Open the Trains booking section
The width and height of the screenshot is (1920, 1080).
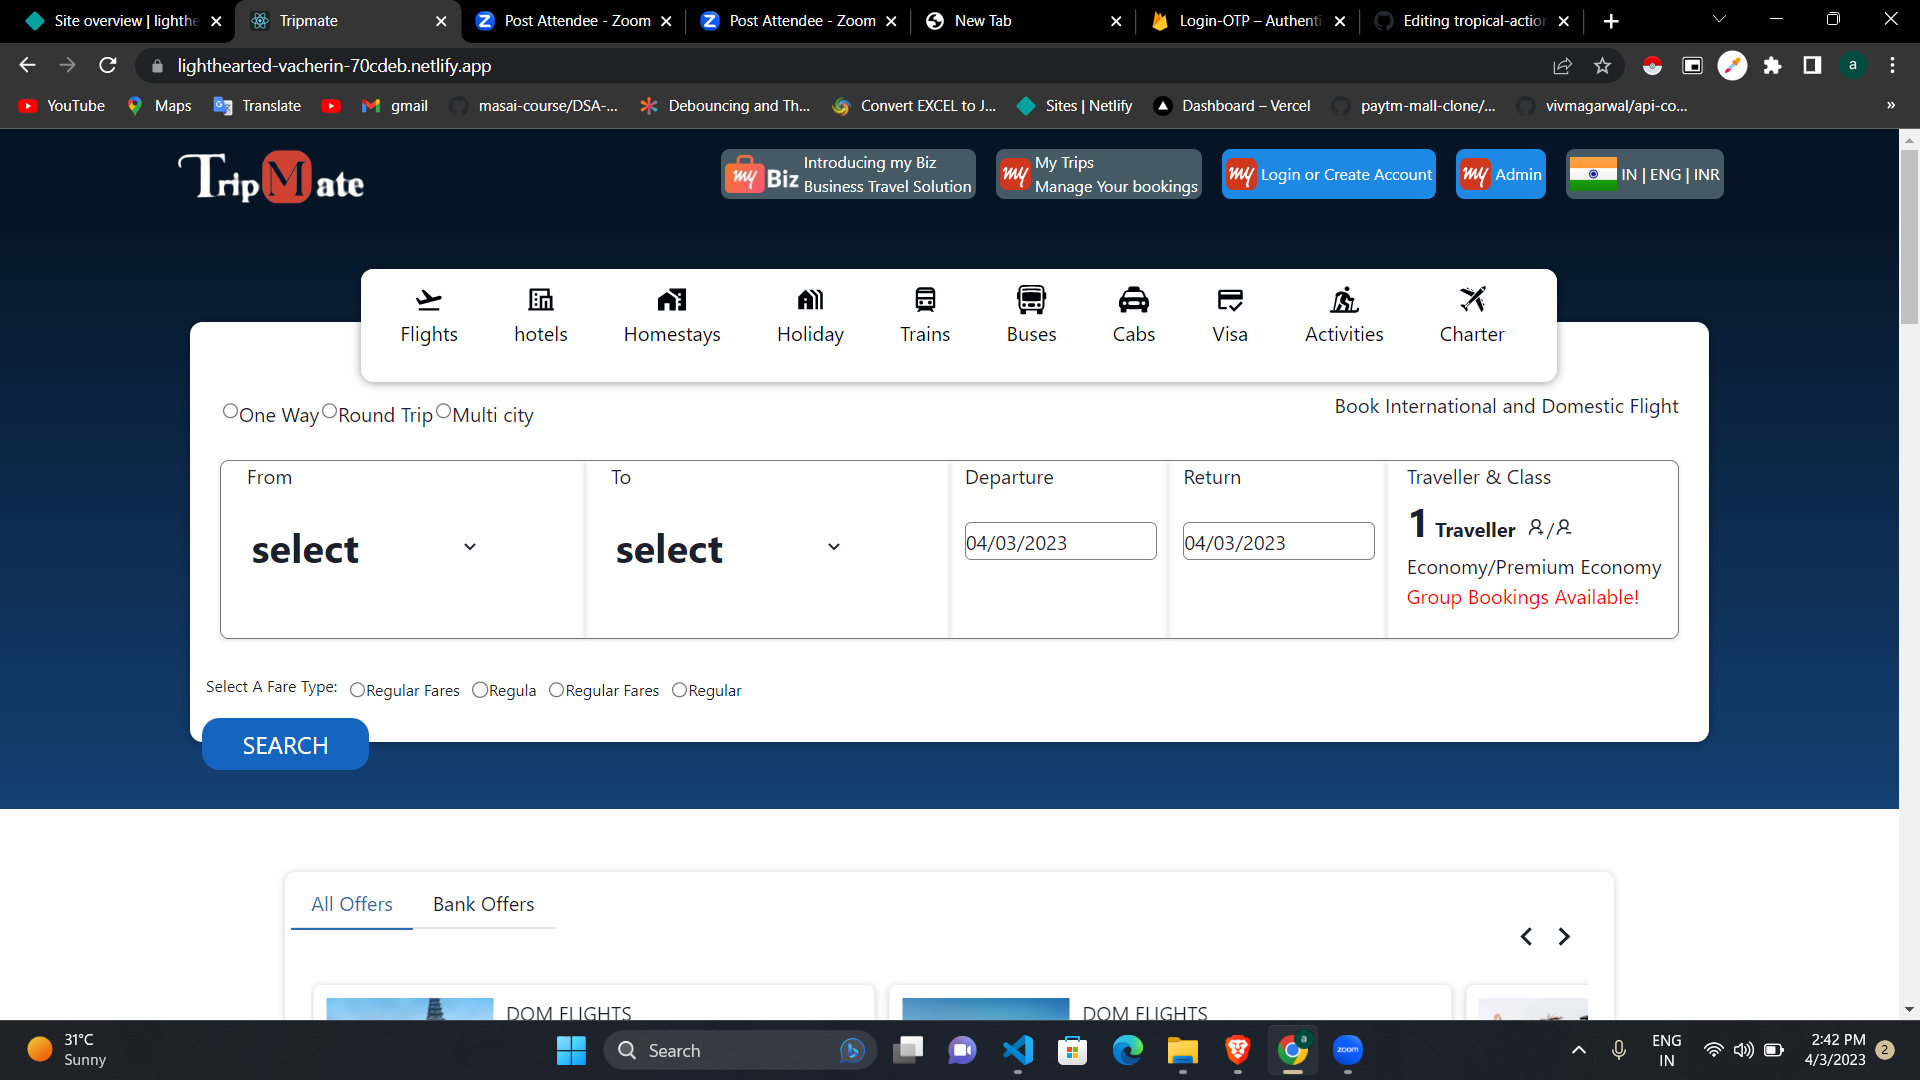coord(925,313)
